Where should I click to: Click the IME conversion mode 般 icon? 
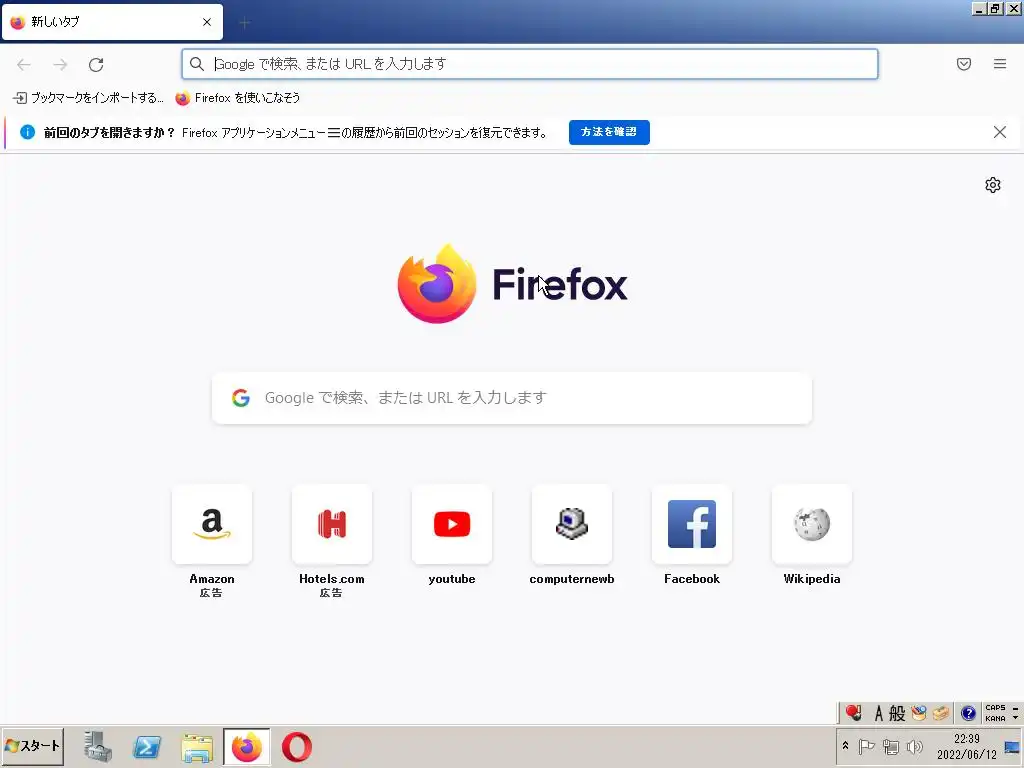pos(897,713)
